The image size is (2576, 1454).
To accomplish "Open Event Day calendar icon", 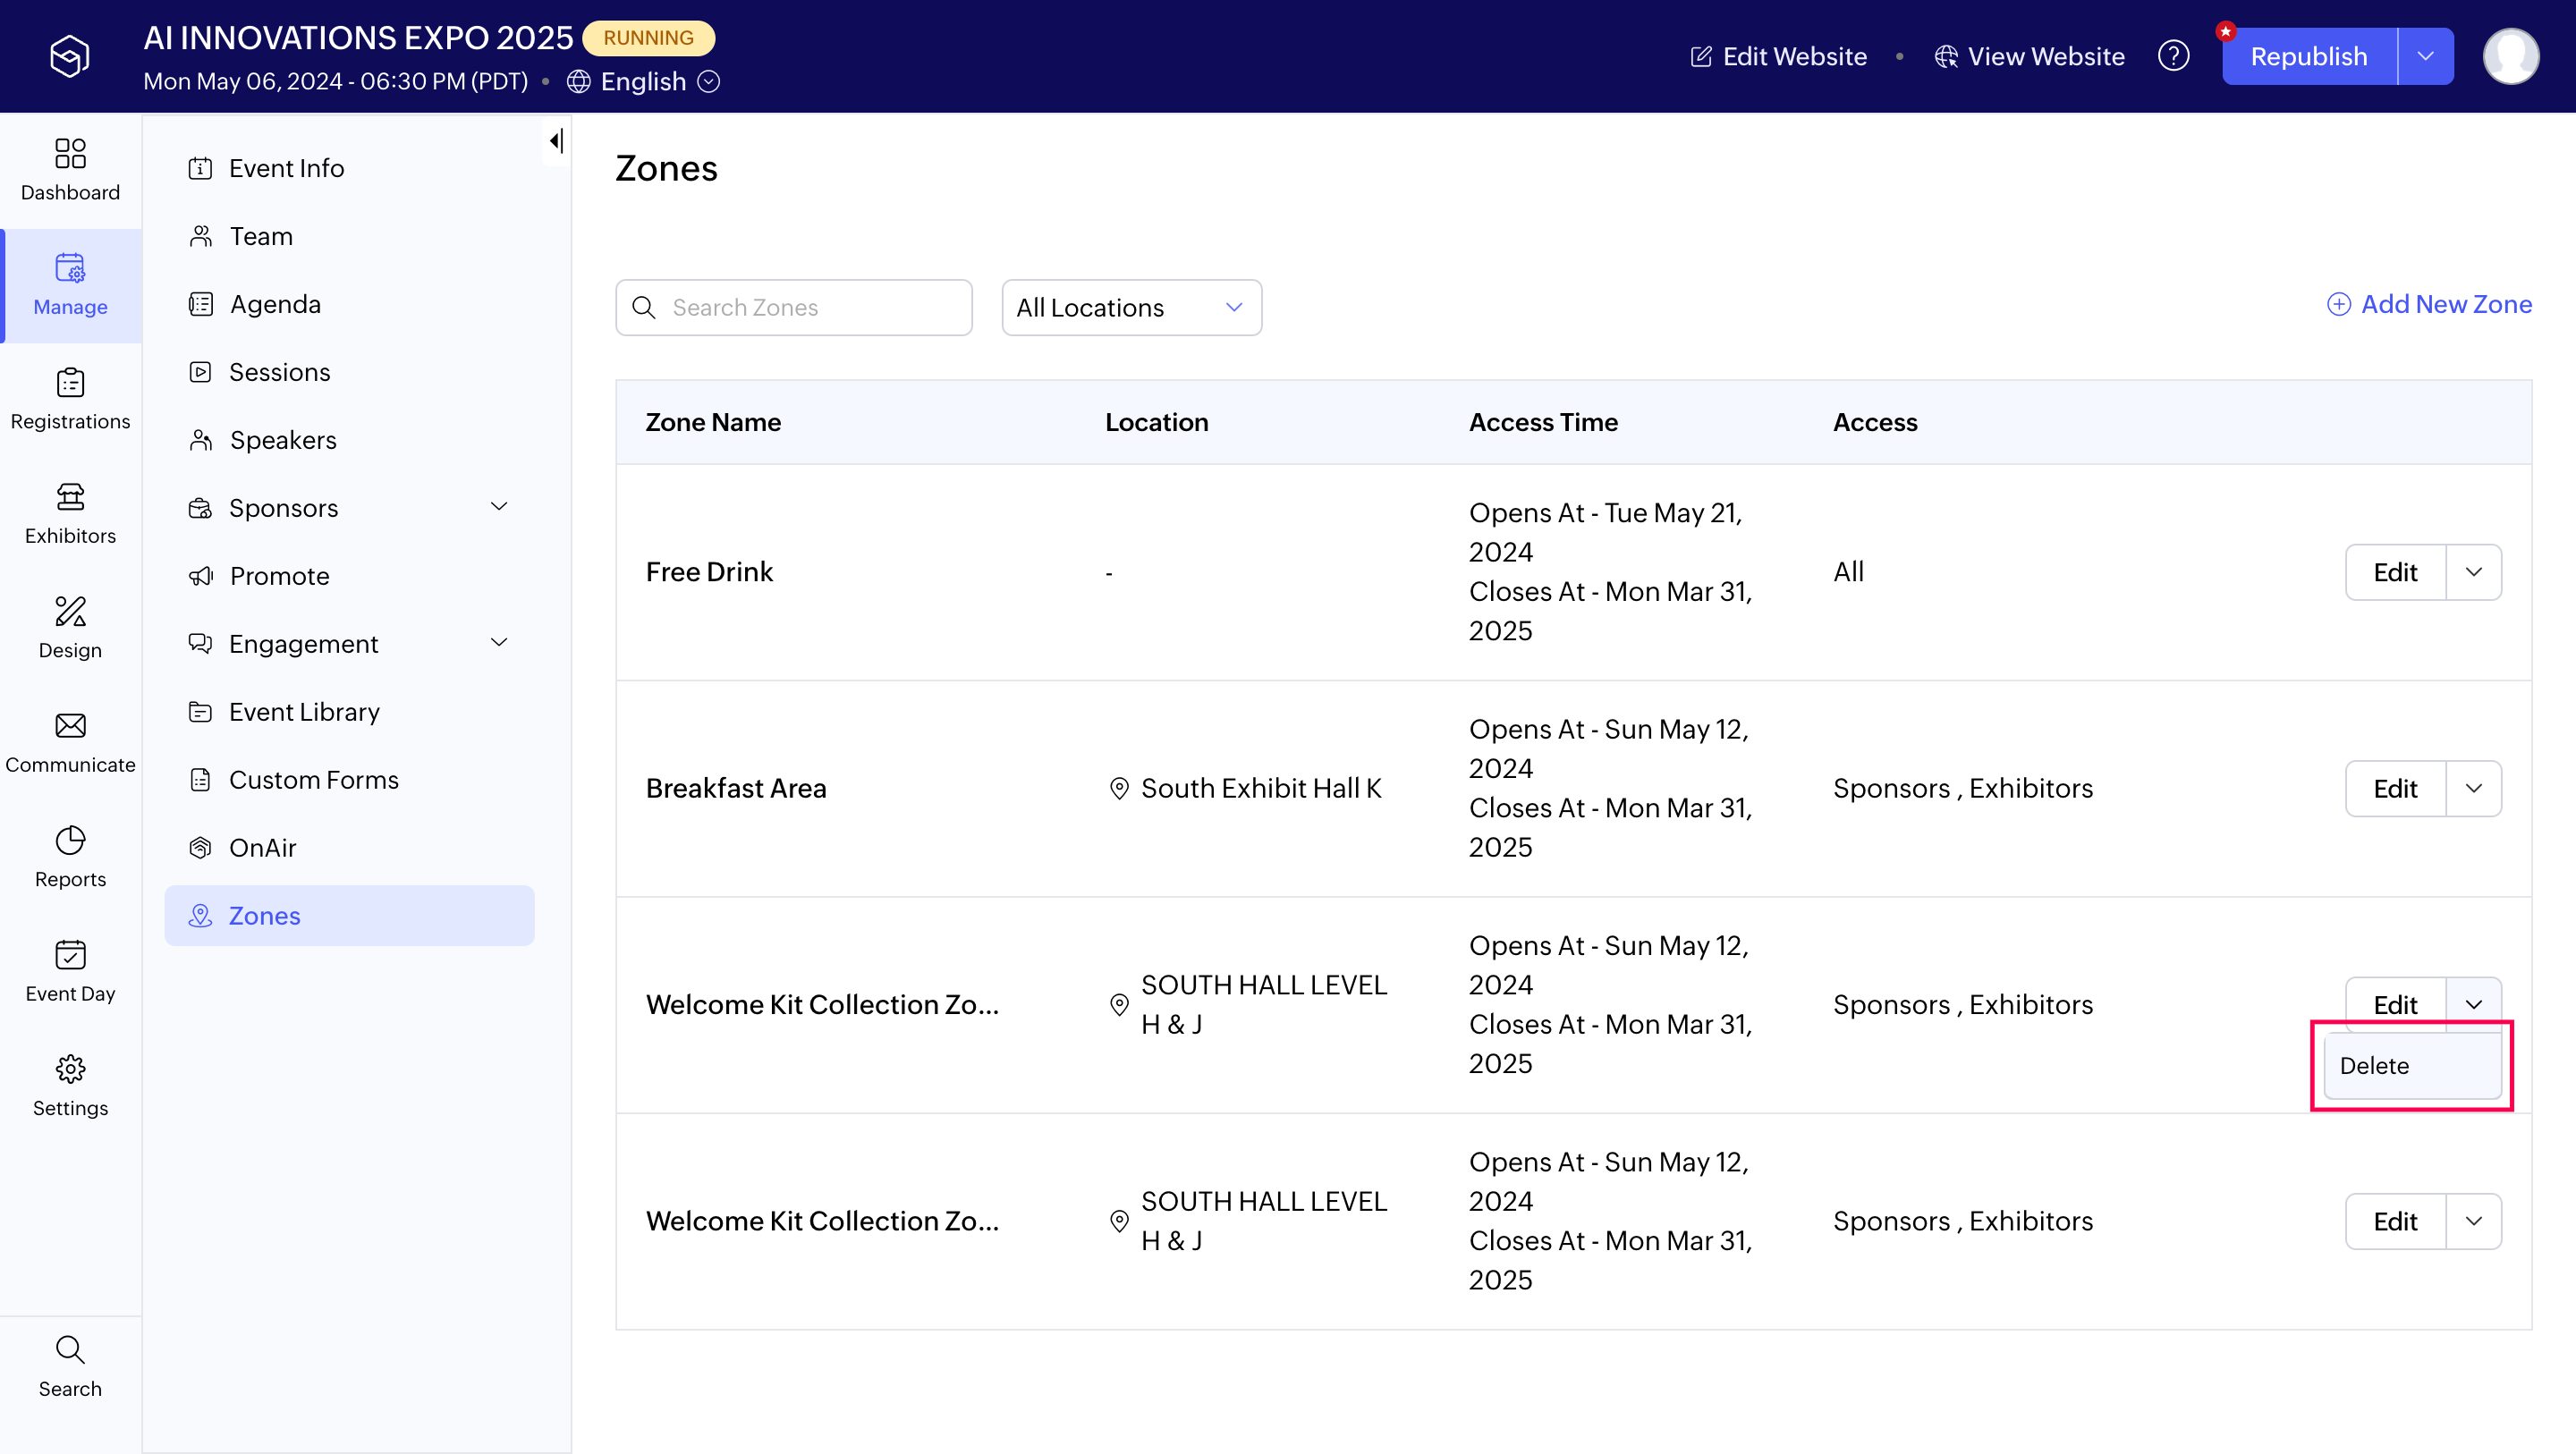I will pos(70,954).
